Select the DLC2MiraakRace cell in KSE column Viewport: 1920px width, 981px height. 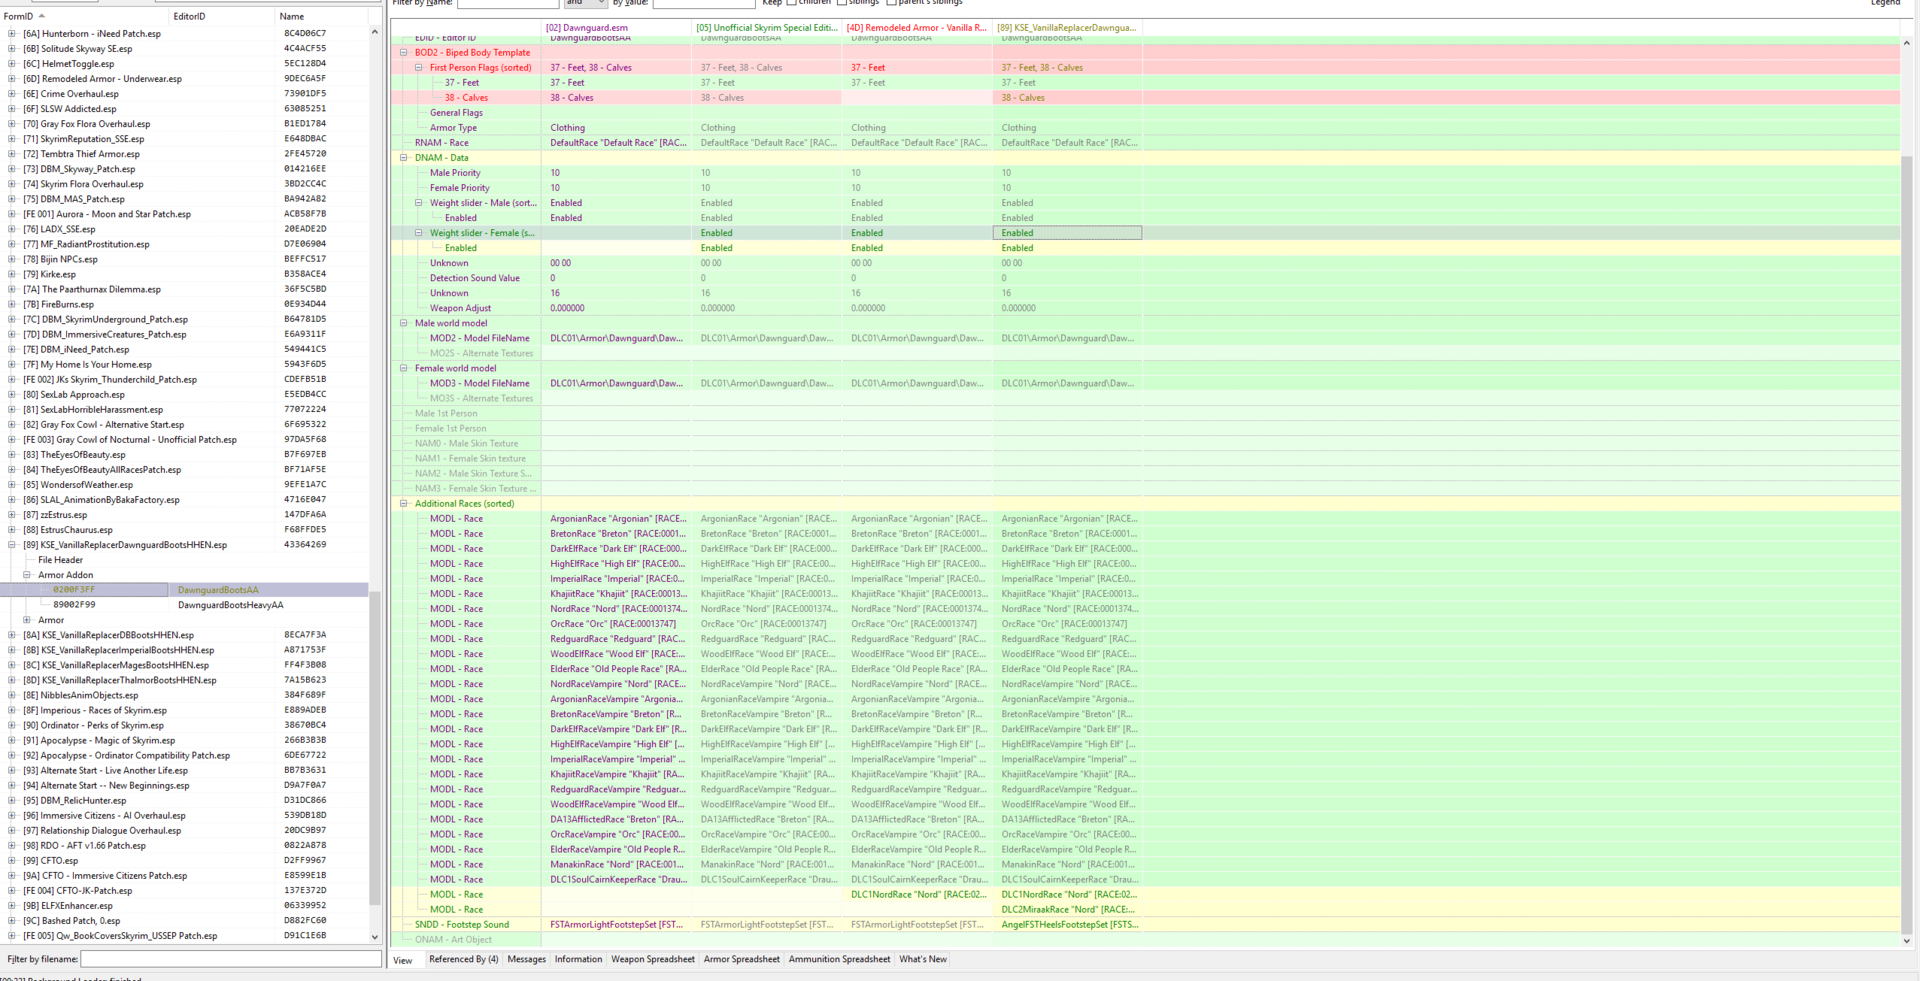(1067, 909)
